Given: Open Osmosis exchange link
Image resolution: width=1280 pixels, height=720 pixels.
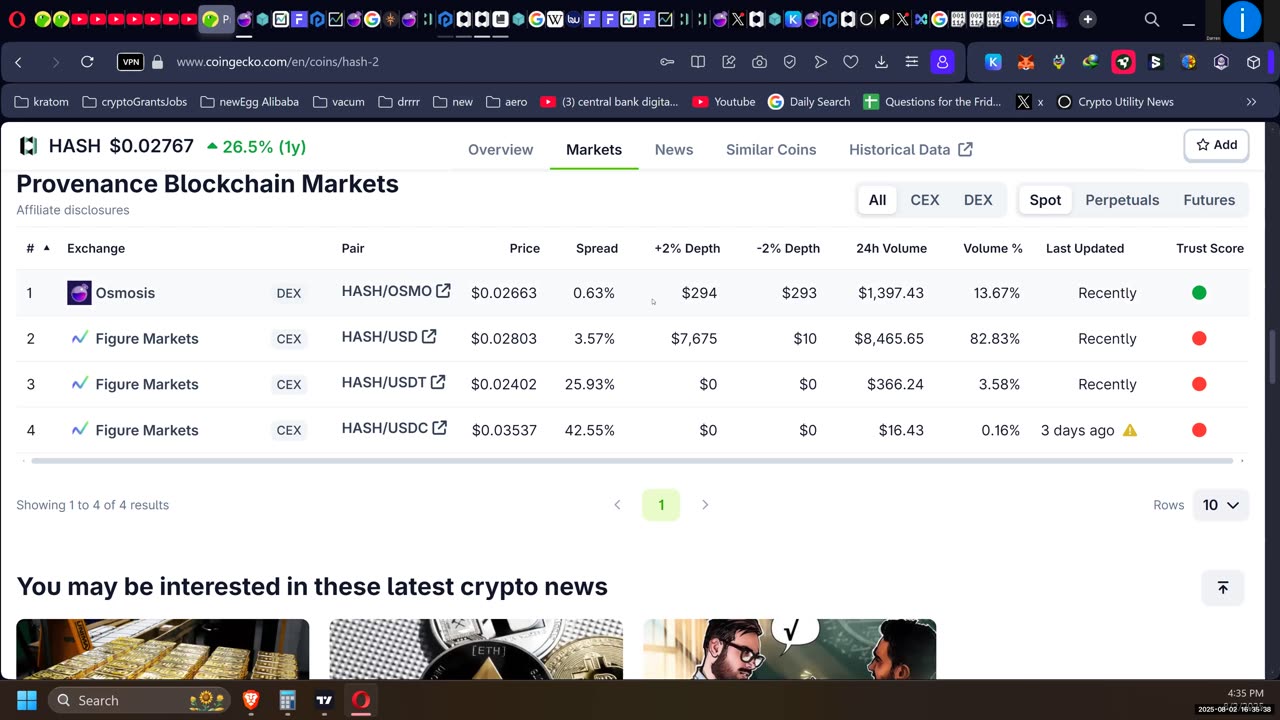Looking at the screenshot, I should [x=111, y=293].
